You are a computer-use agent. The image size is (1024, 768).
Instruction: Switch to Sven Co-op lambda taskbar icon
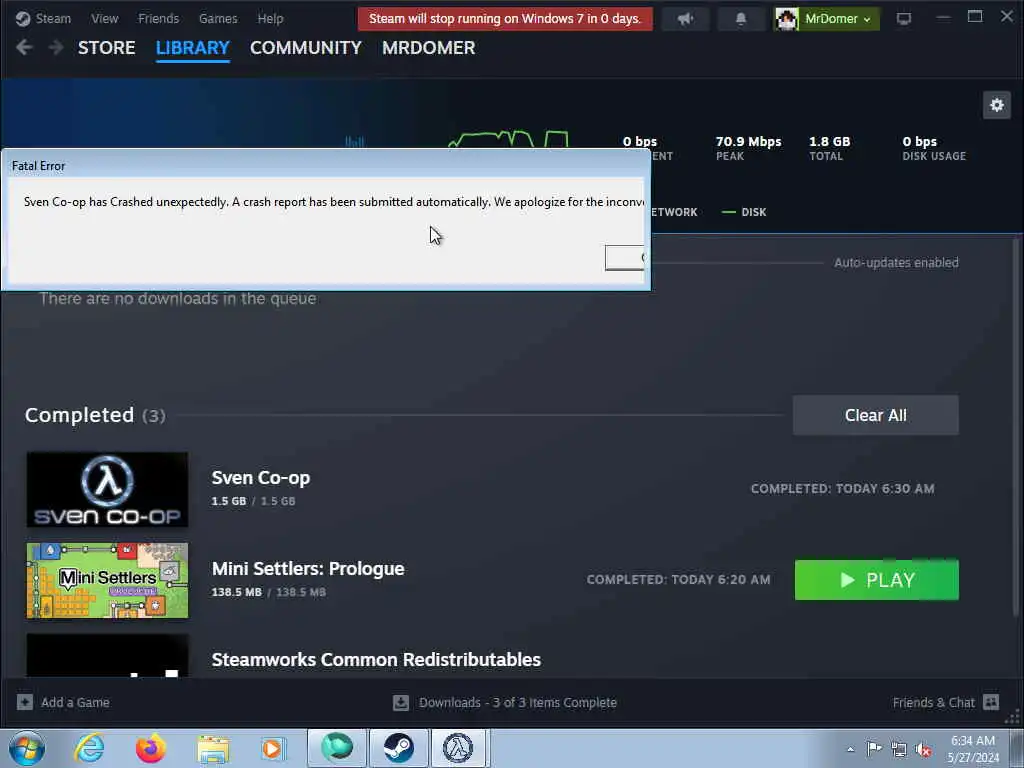(x=458, y=748)
